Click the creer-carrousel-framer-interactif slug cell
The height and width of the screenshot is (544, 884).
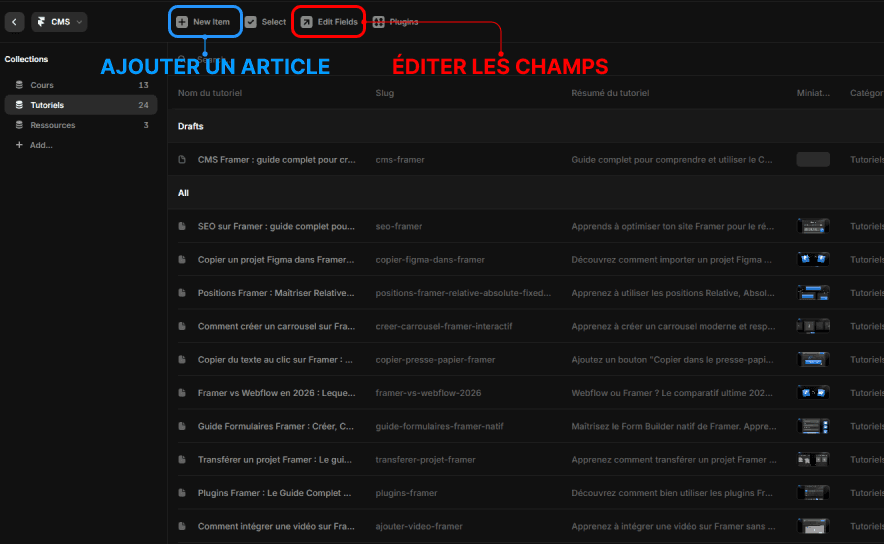(x=444, y=326)
